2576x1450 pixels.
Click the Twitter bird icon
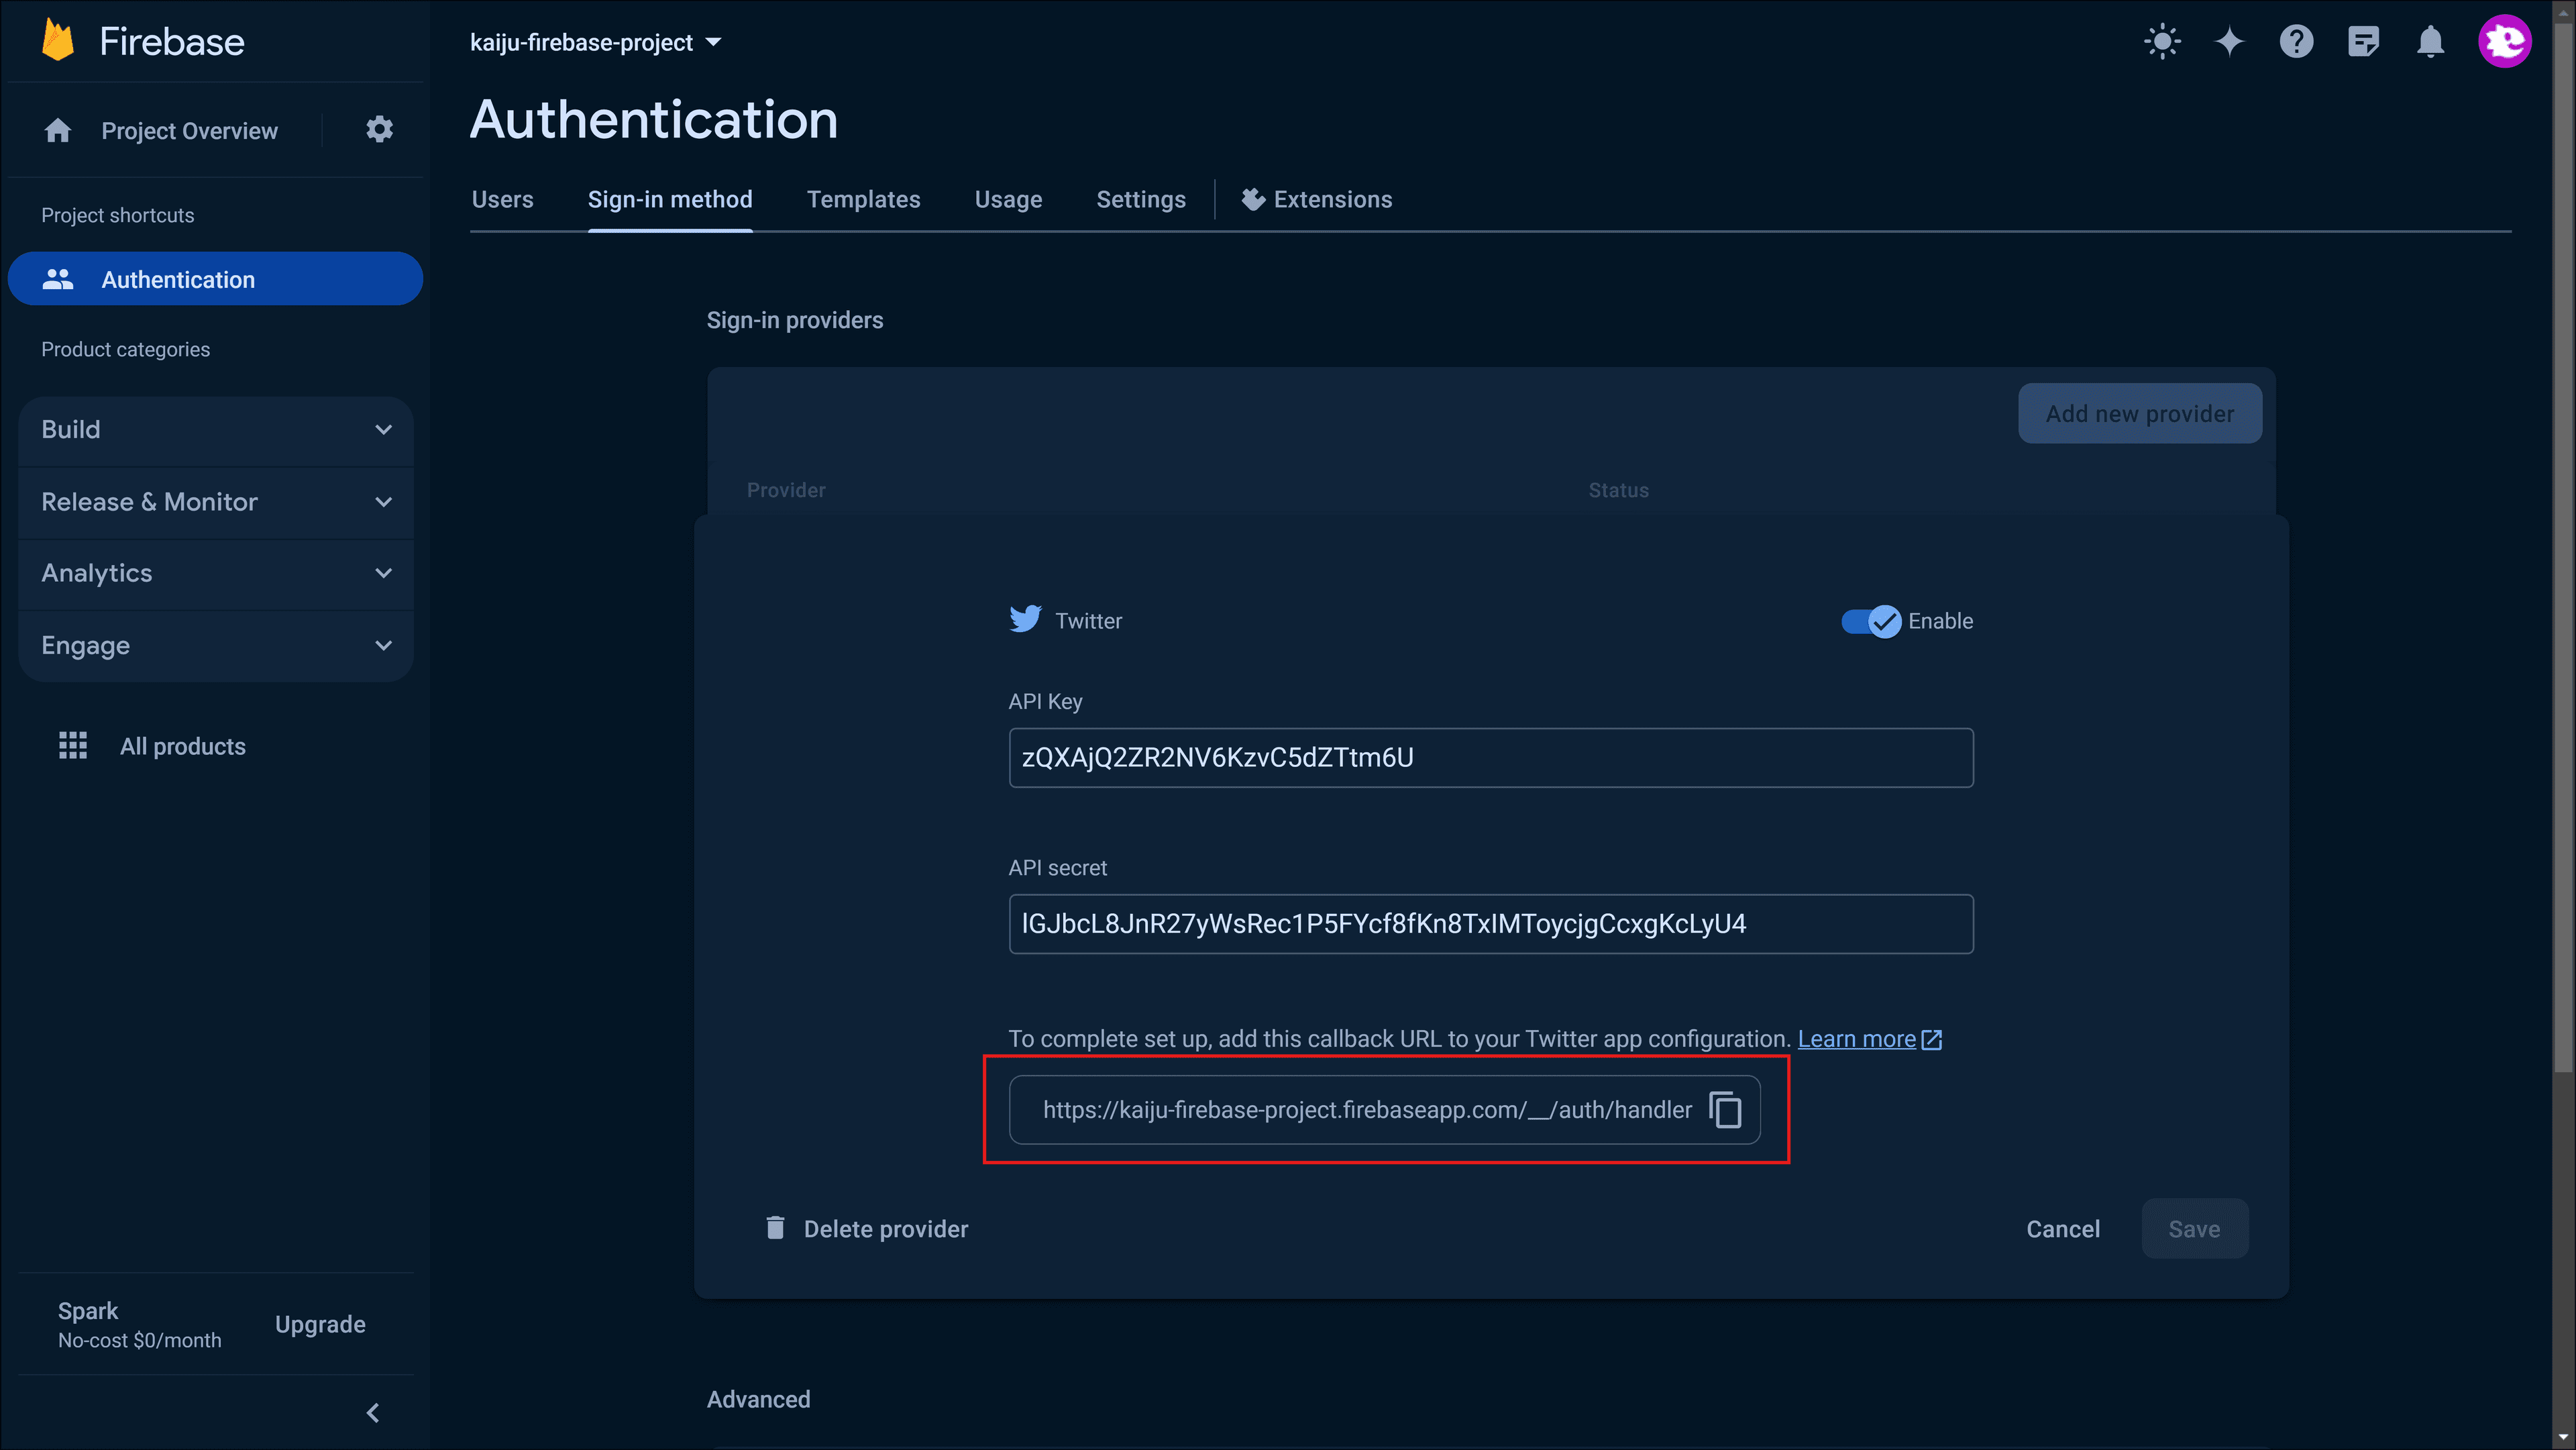point(1025,619)
